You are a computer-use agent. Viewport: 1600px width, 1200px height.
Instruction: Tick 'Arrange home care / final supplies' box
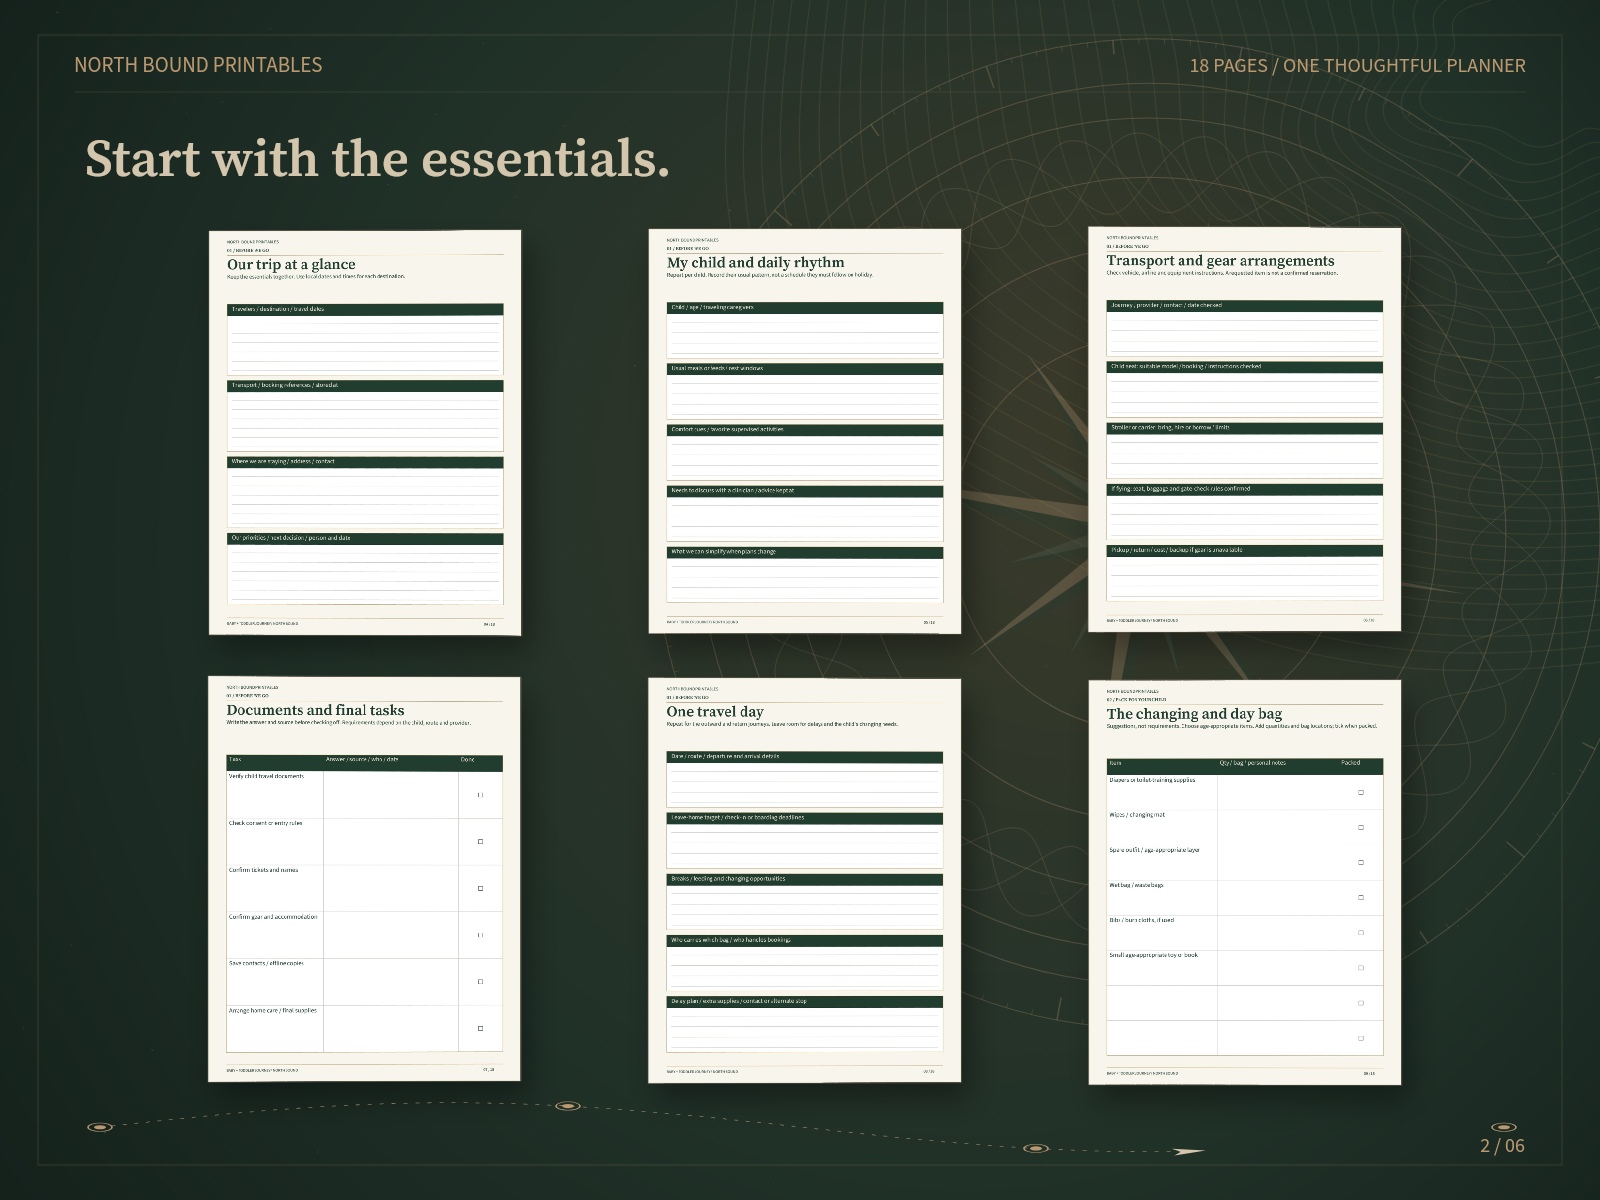(480, 1028)
